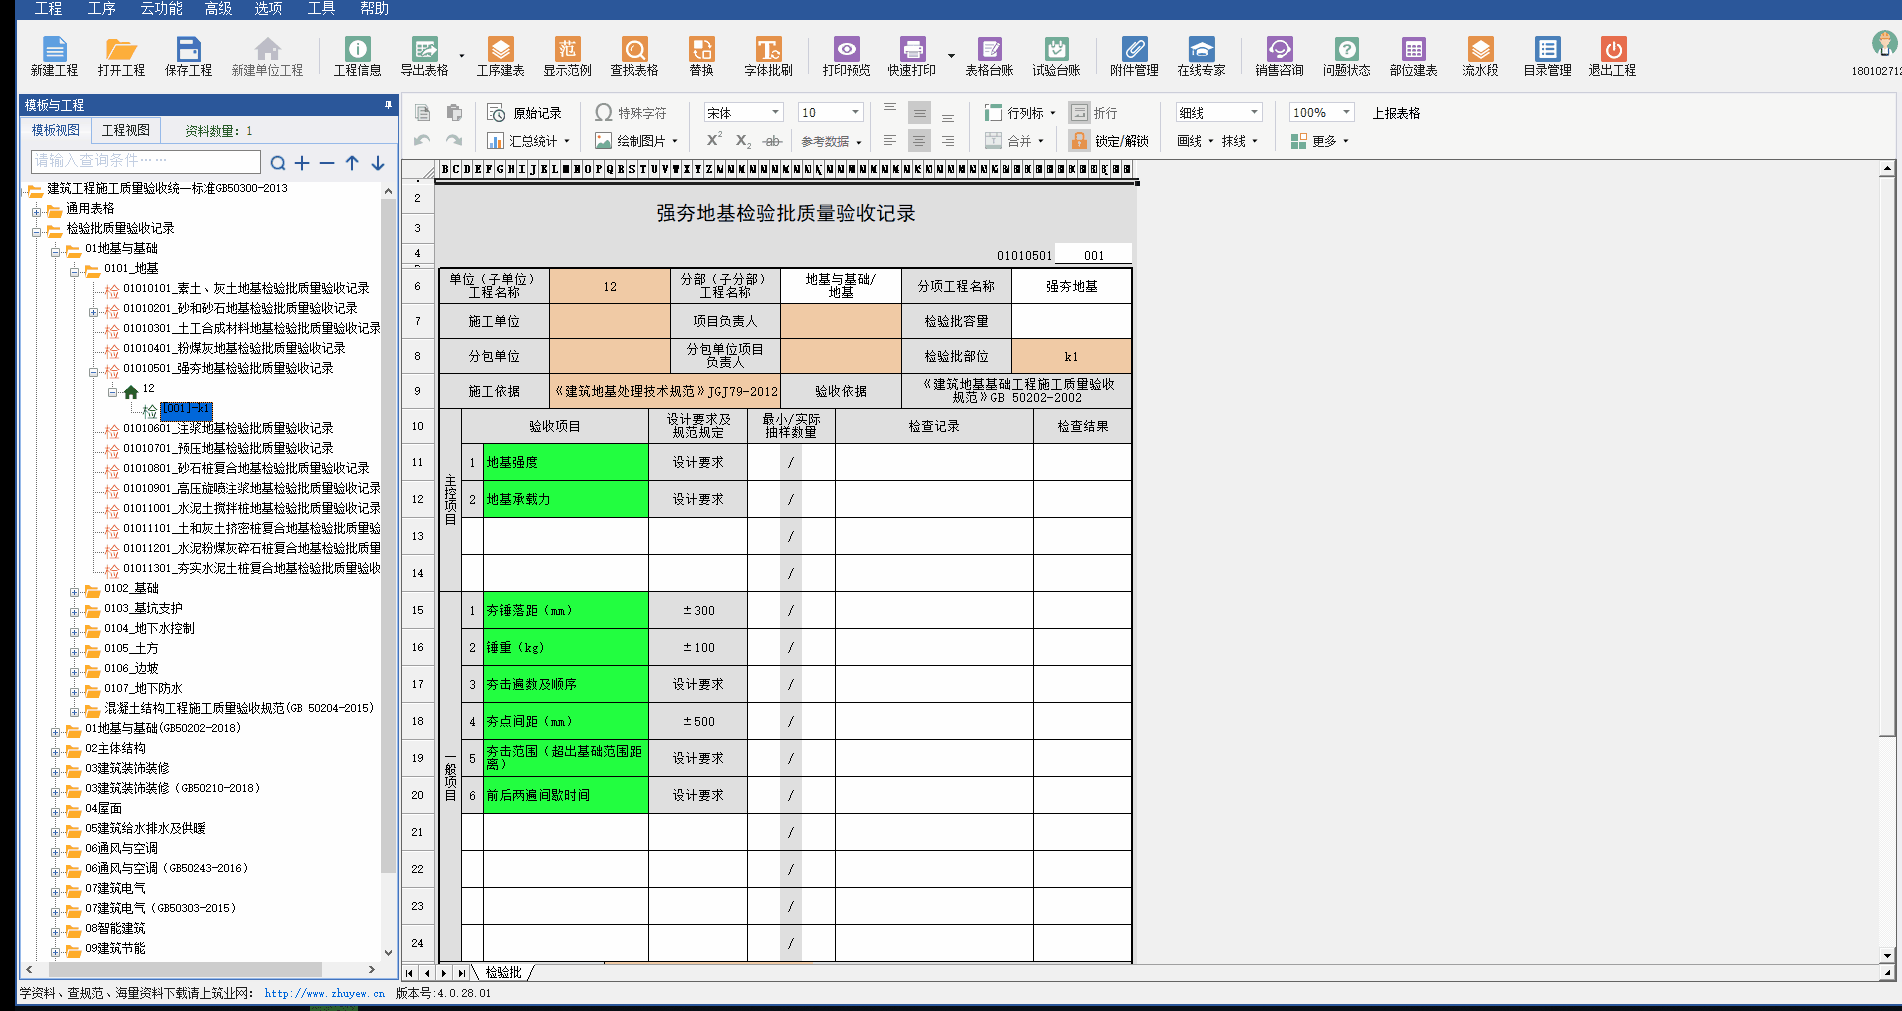Viewport: 1902px width, 1011px height.
Task: Open the www.zhuyew.cn link
Action: point(324,994)
